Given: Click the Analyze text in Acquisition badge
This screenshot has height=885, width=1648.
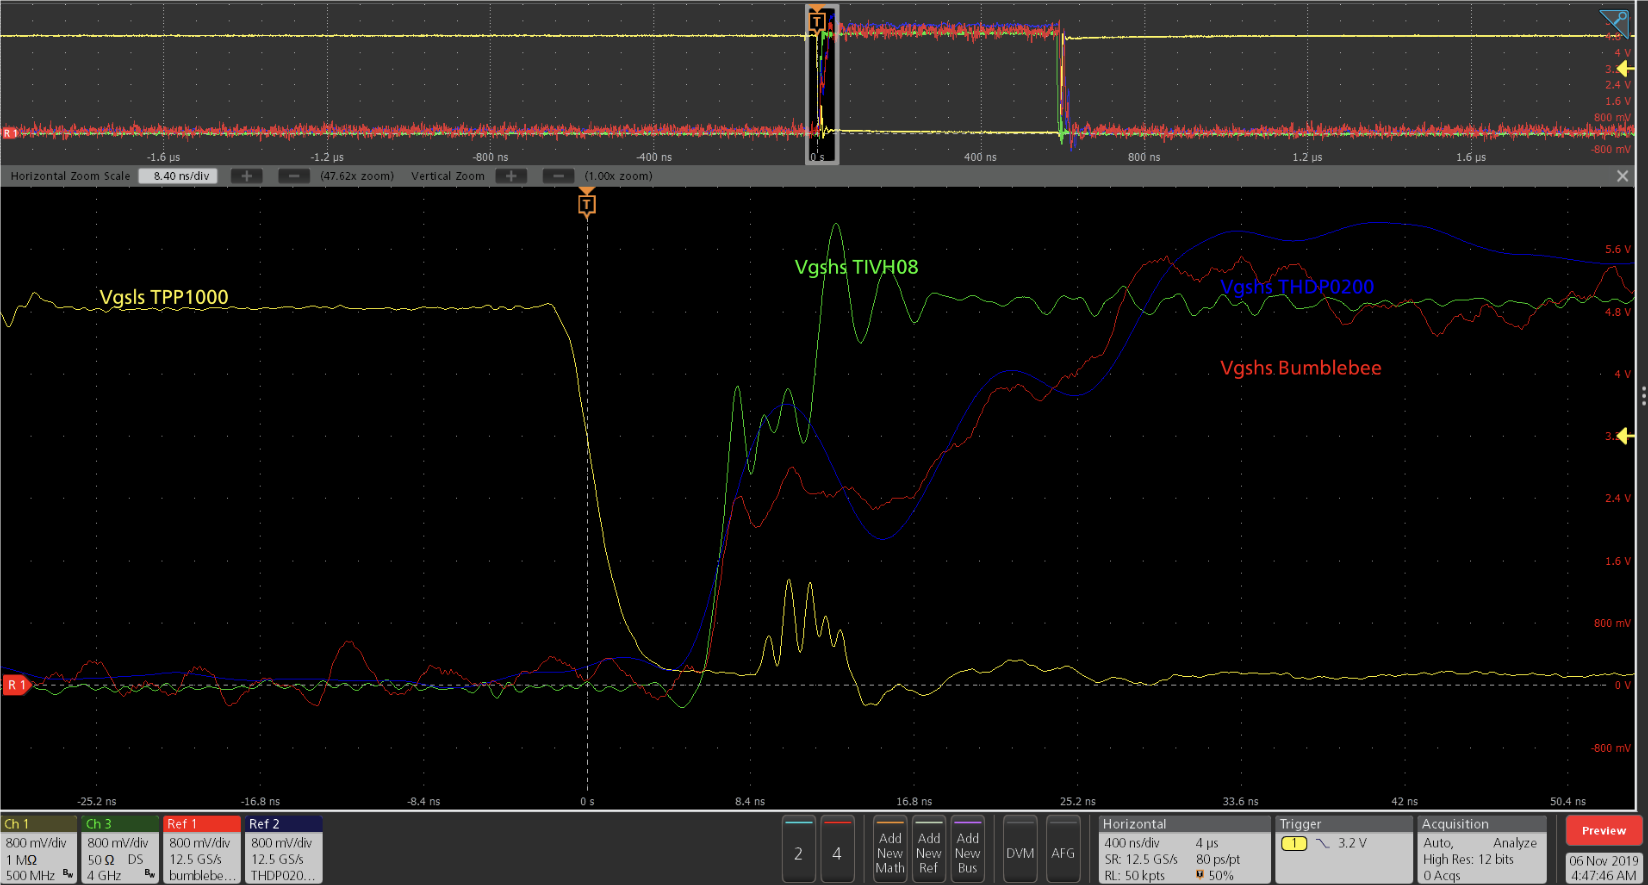Looking at the screenshot, I should pyautogui.click(x=1515, y=843).
